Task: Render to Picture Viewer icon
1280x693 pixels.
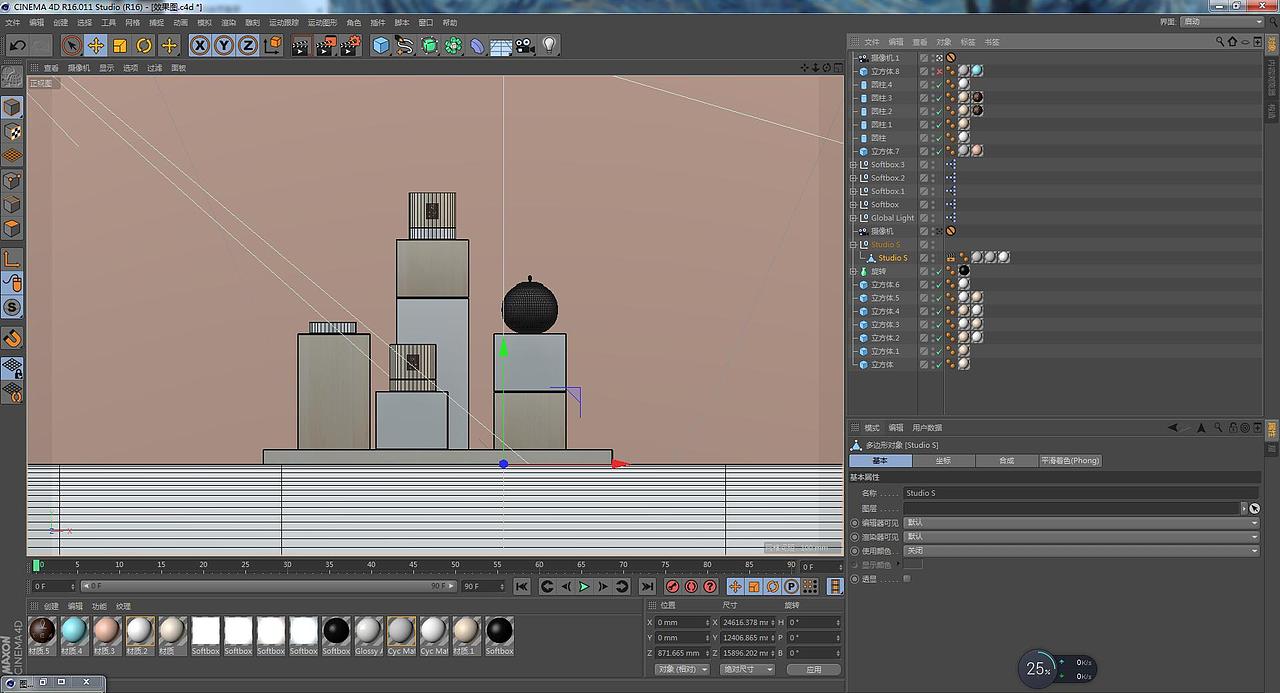Action: coord(326,45)
